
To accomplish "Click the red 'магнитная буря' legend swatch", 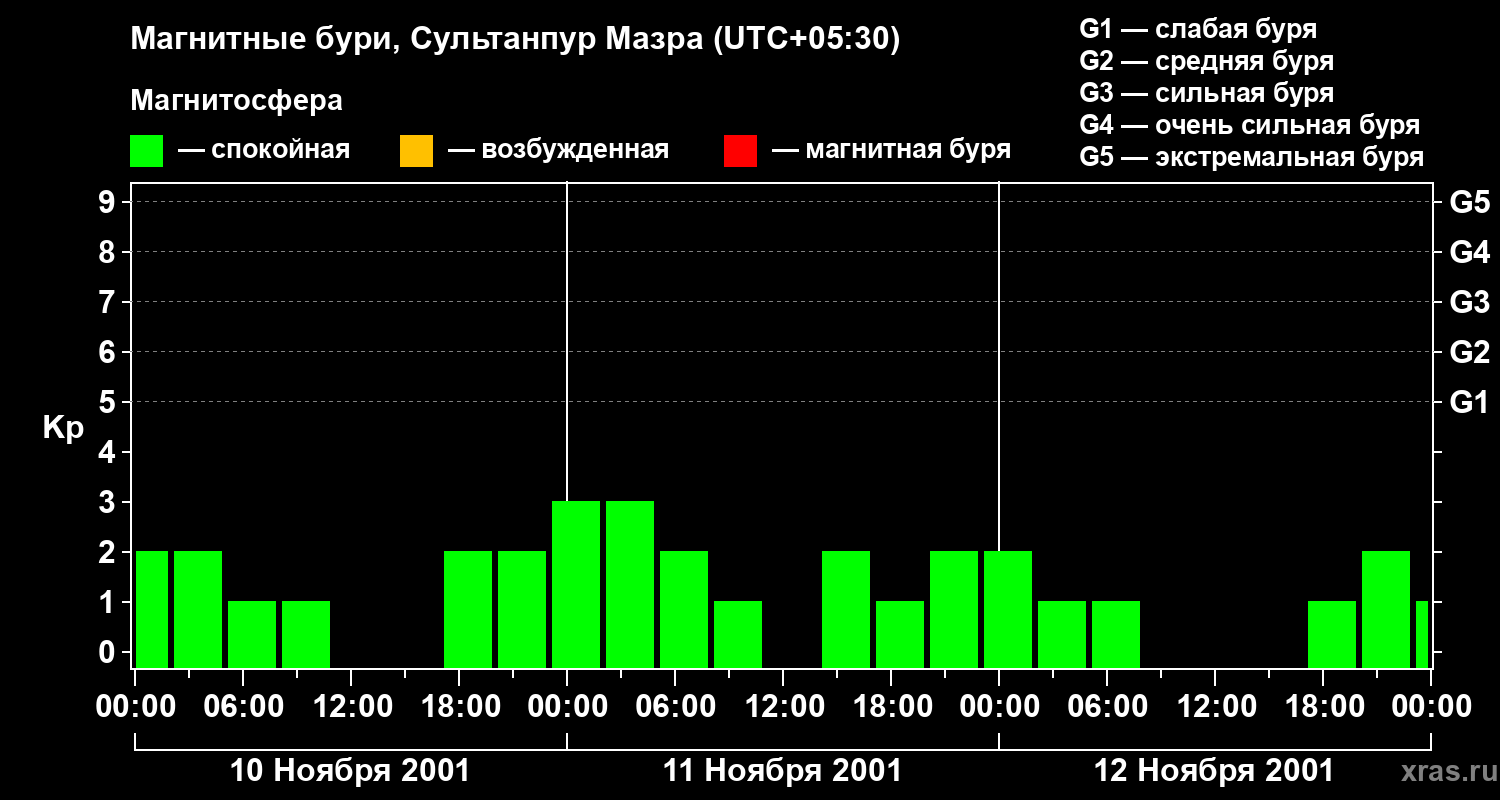I will 740,150.
